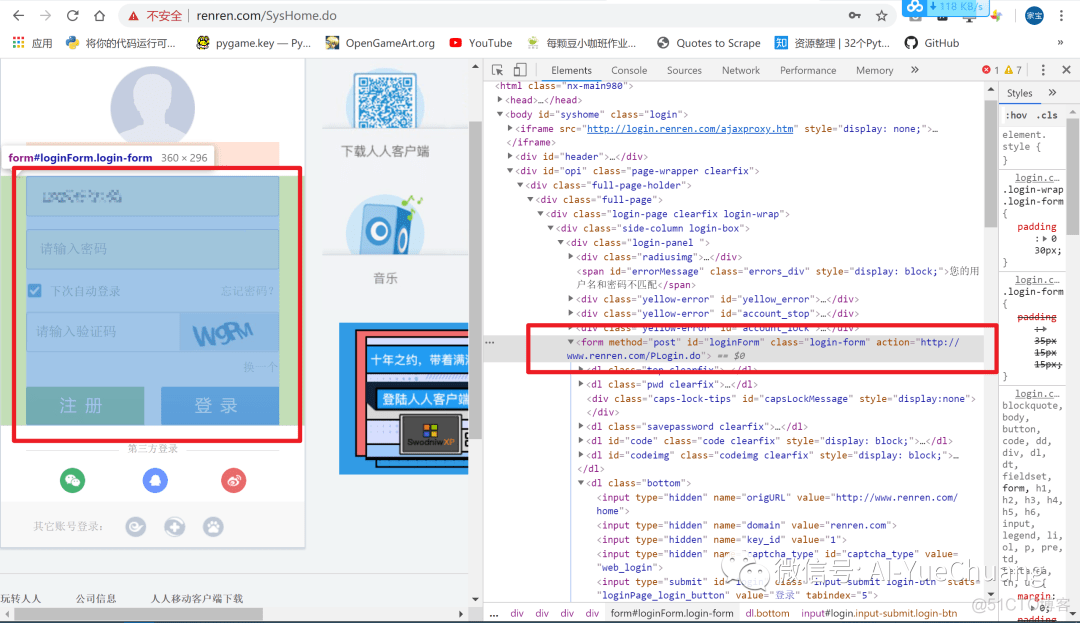Show more bookmarks chevron

[1060, 43]
